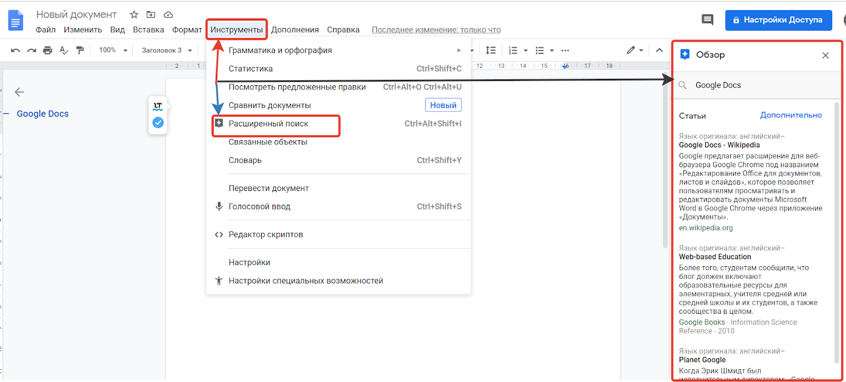Open the Вид menu
This screenshot has height=382, width=846.
coord(117,30)
